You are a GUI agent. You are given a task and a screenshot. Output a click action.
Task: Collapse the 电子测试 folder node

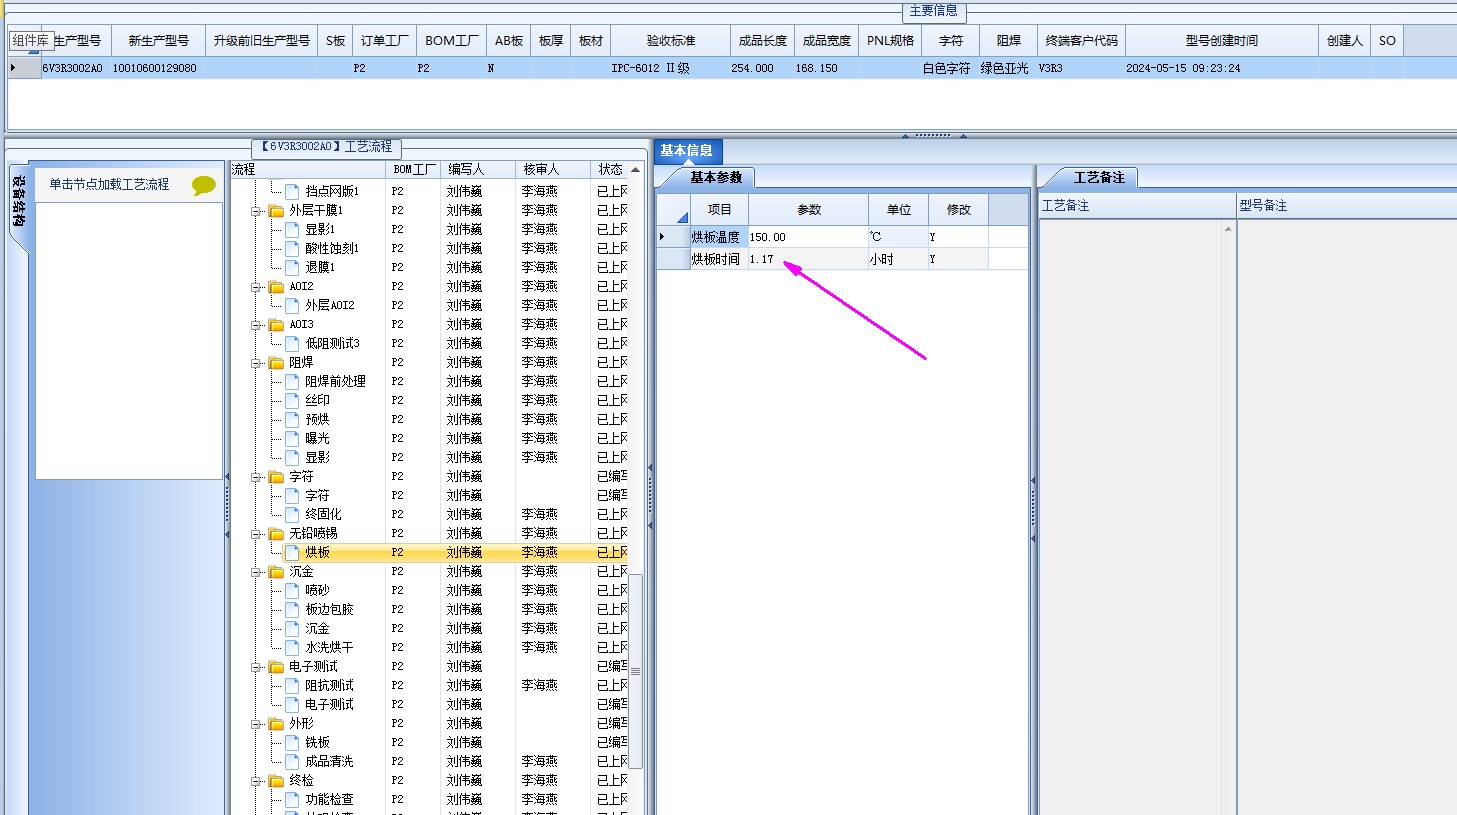256,667
